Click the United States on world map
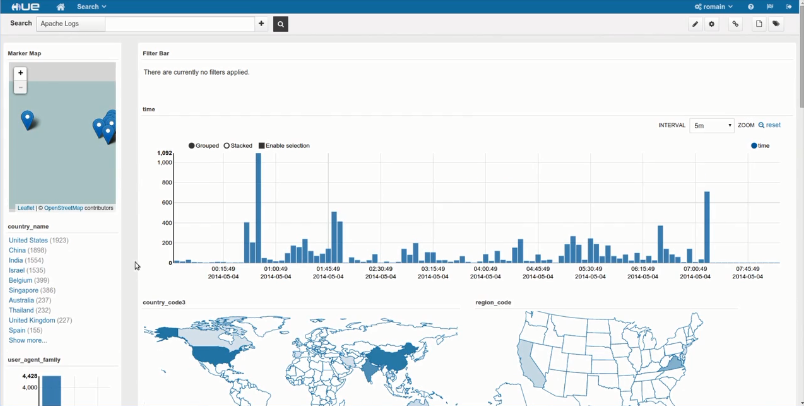804x406 pixels. tap(215, 354)
